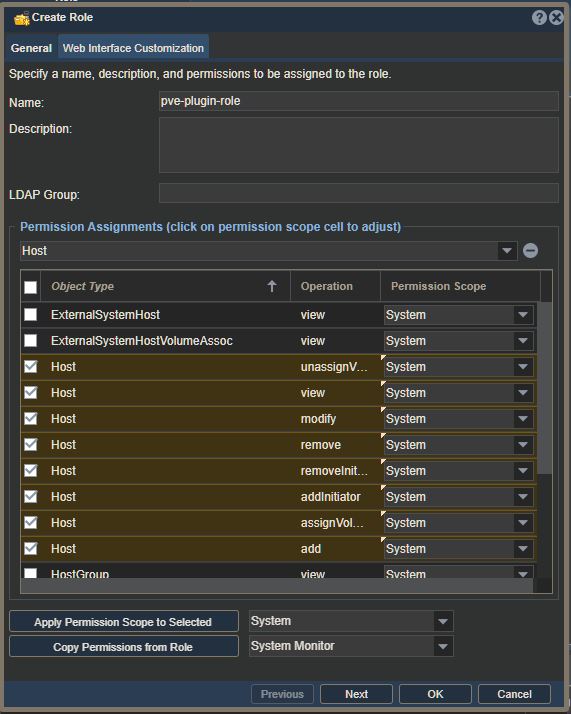
Task: Click the Create Role title icon
Action: click(21, 19)
